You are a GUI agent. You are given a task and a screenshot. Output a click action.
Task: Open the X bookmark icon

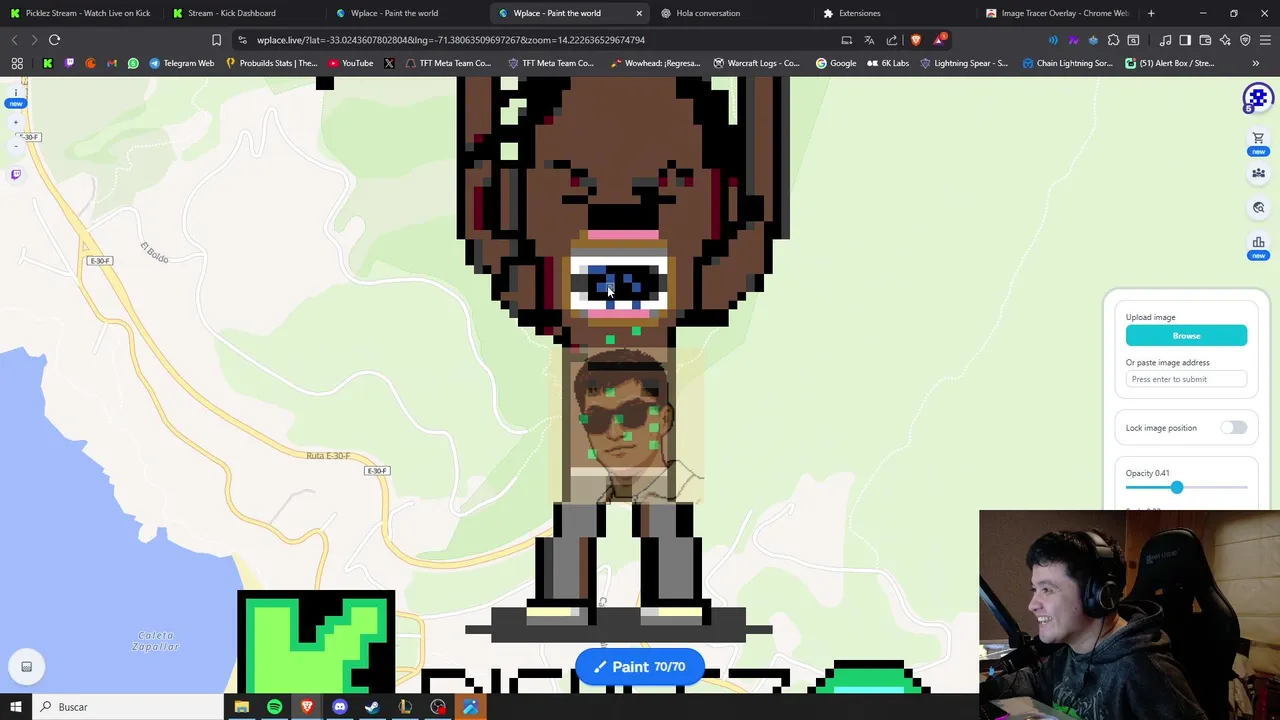pos(389,63)
